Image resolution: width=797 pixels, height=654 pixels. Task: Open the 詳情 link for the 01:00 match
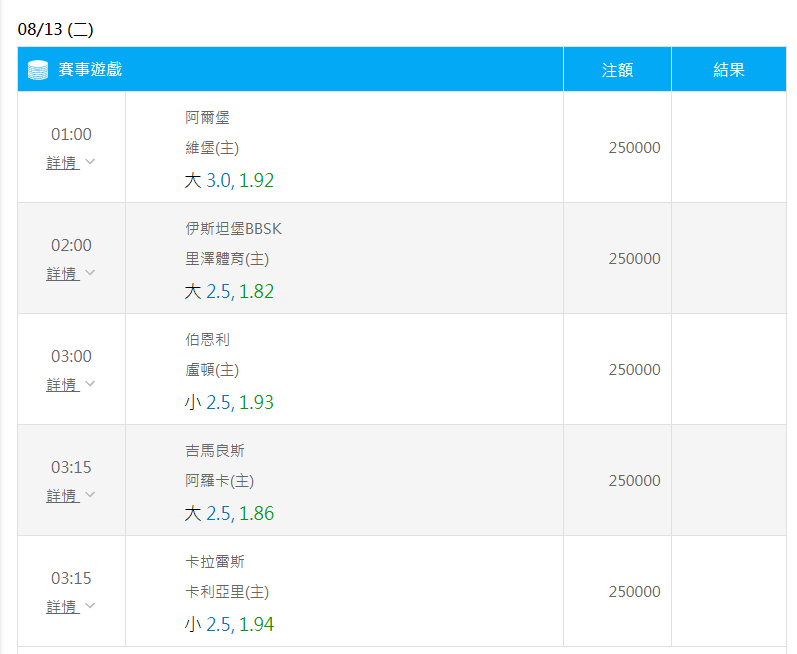tap(63, 163)
